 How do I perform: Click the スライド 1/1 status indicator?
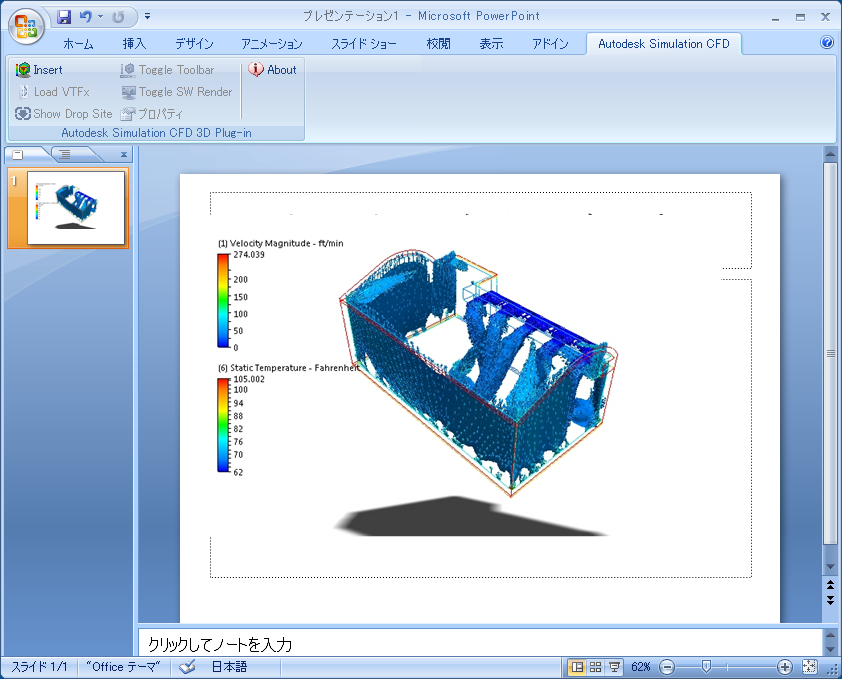click(39, 667)
